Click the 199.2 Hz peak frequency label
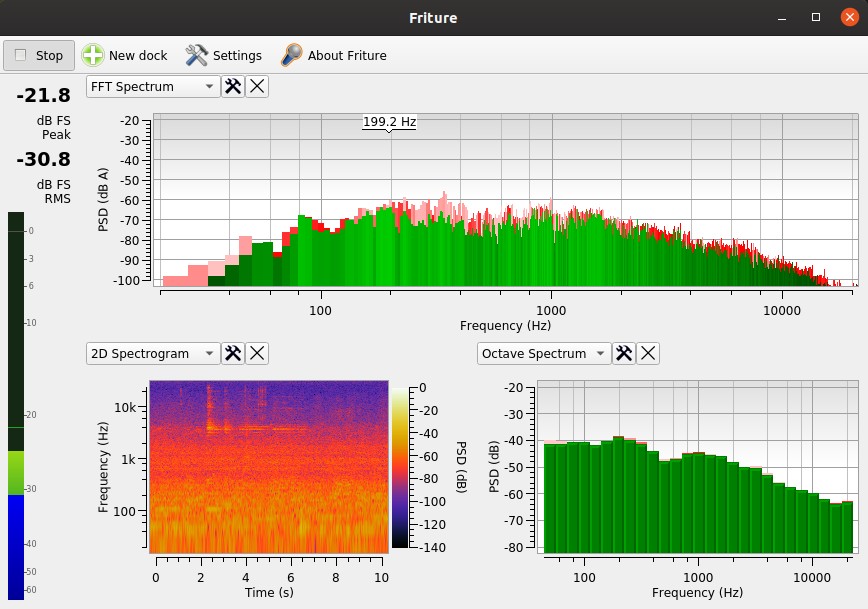The height and width of the screenshot is (609, 868). (x=389, y=122)
